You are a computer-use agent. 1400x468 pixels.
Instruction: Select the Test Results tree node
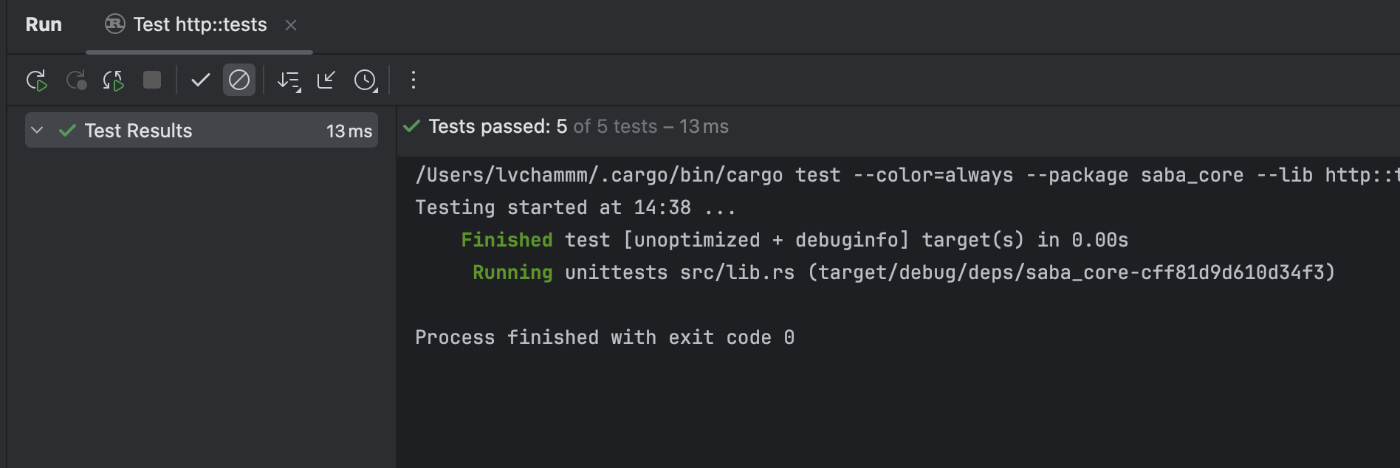138,130
